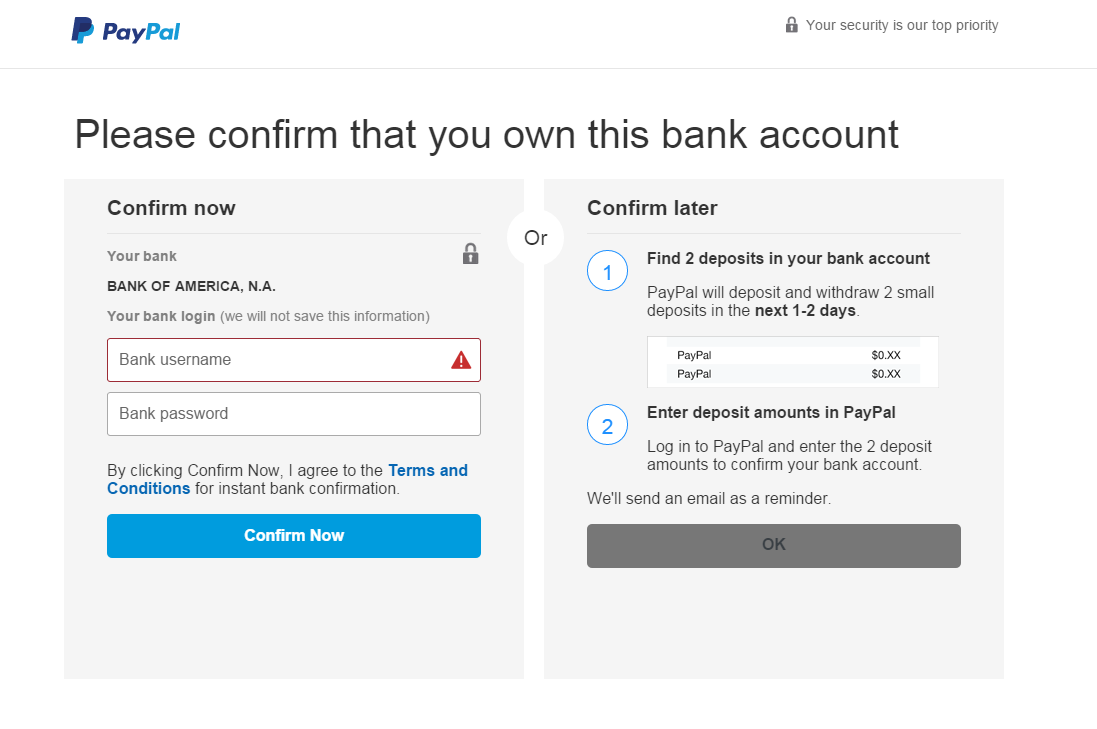Click the sample PayPal deposits table image

click(792, 362)
